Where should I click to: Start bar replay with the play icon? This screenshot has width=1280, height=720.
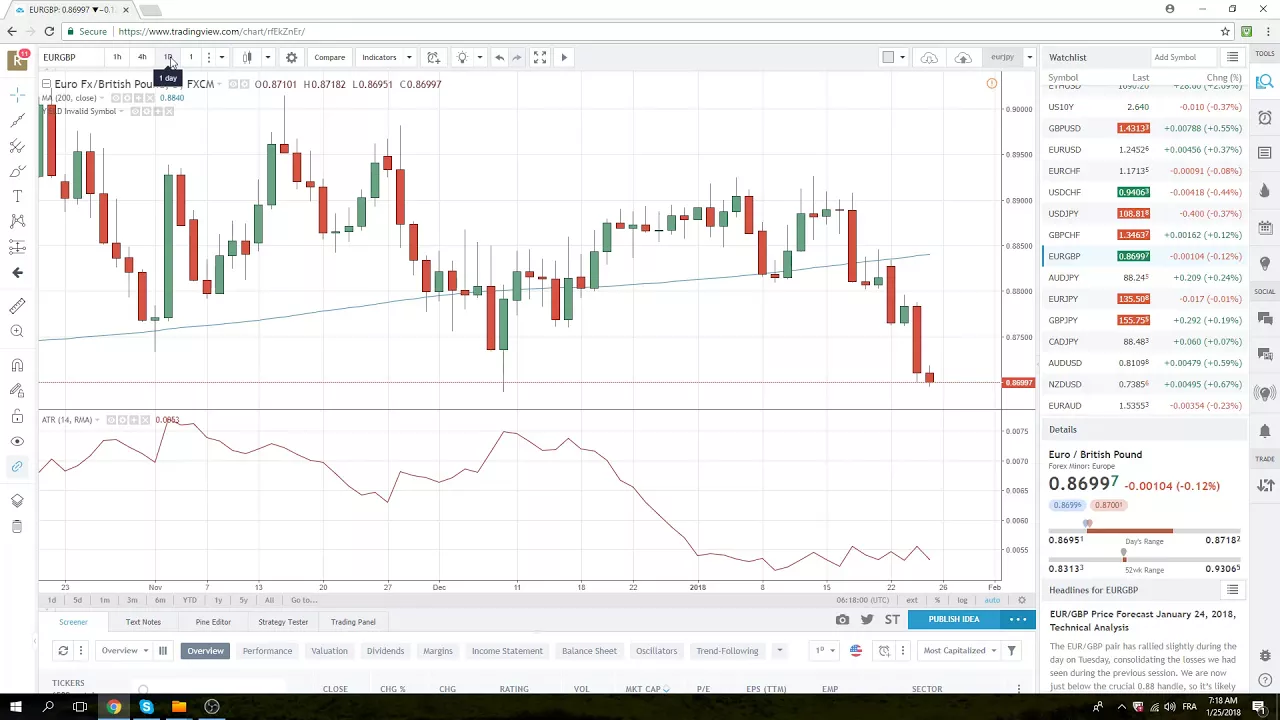coord(564,57)
